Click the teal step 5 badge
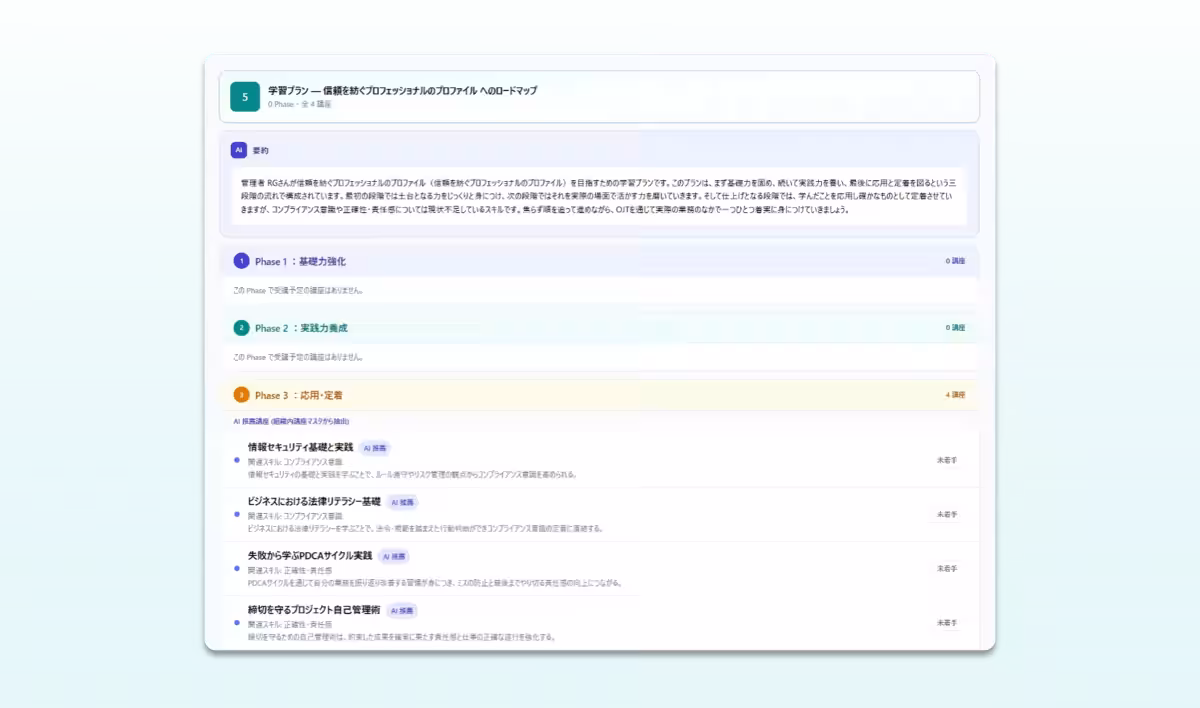Screen dimensions: 1200x708 pos(245,96)
